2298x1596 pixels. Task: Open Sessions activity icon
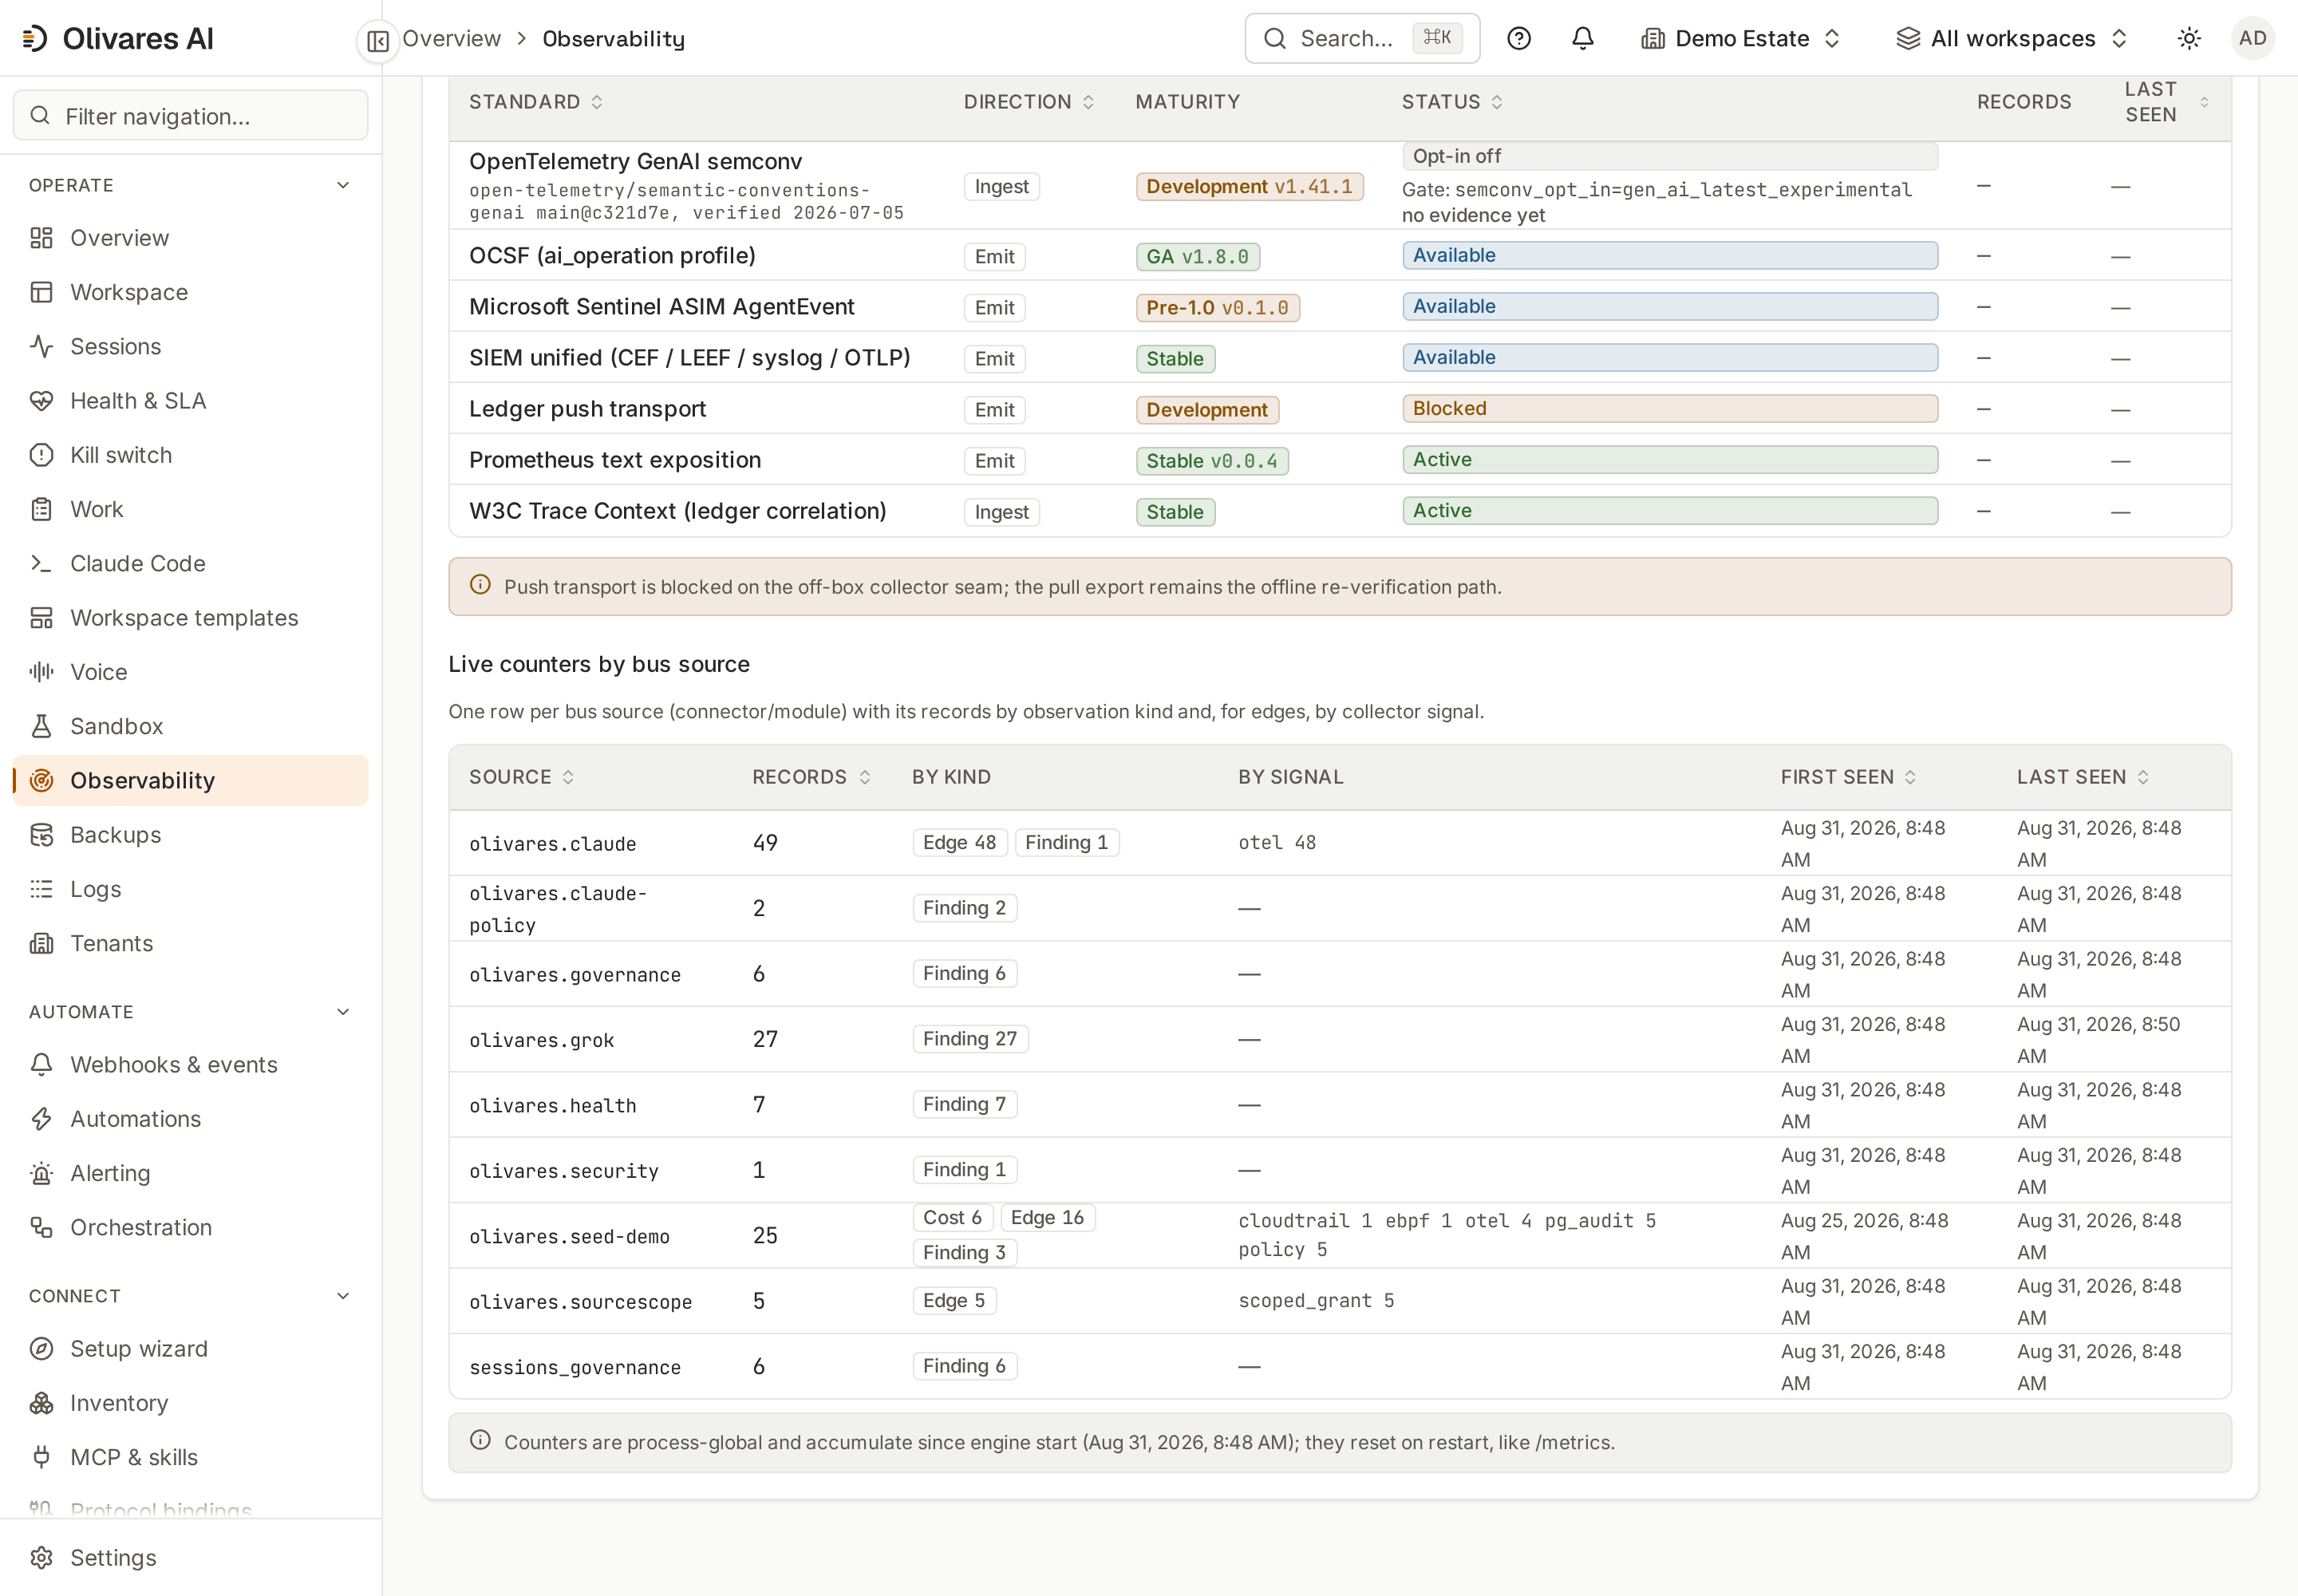click(x=41, y=346)
